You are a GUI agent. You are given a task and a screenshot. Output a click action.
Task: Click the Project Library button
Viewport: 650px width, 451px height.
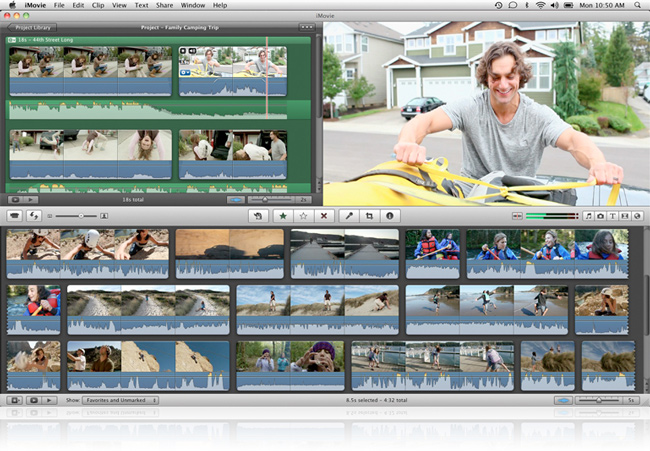pyautogui.click(x=32, y=28)
